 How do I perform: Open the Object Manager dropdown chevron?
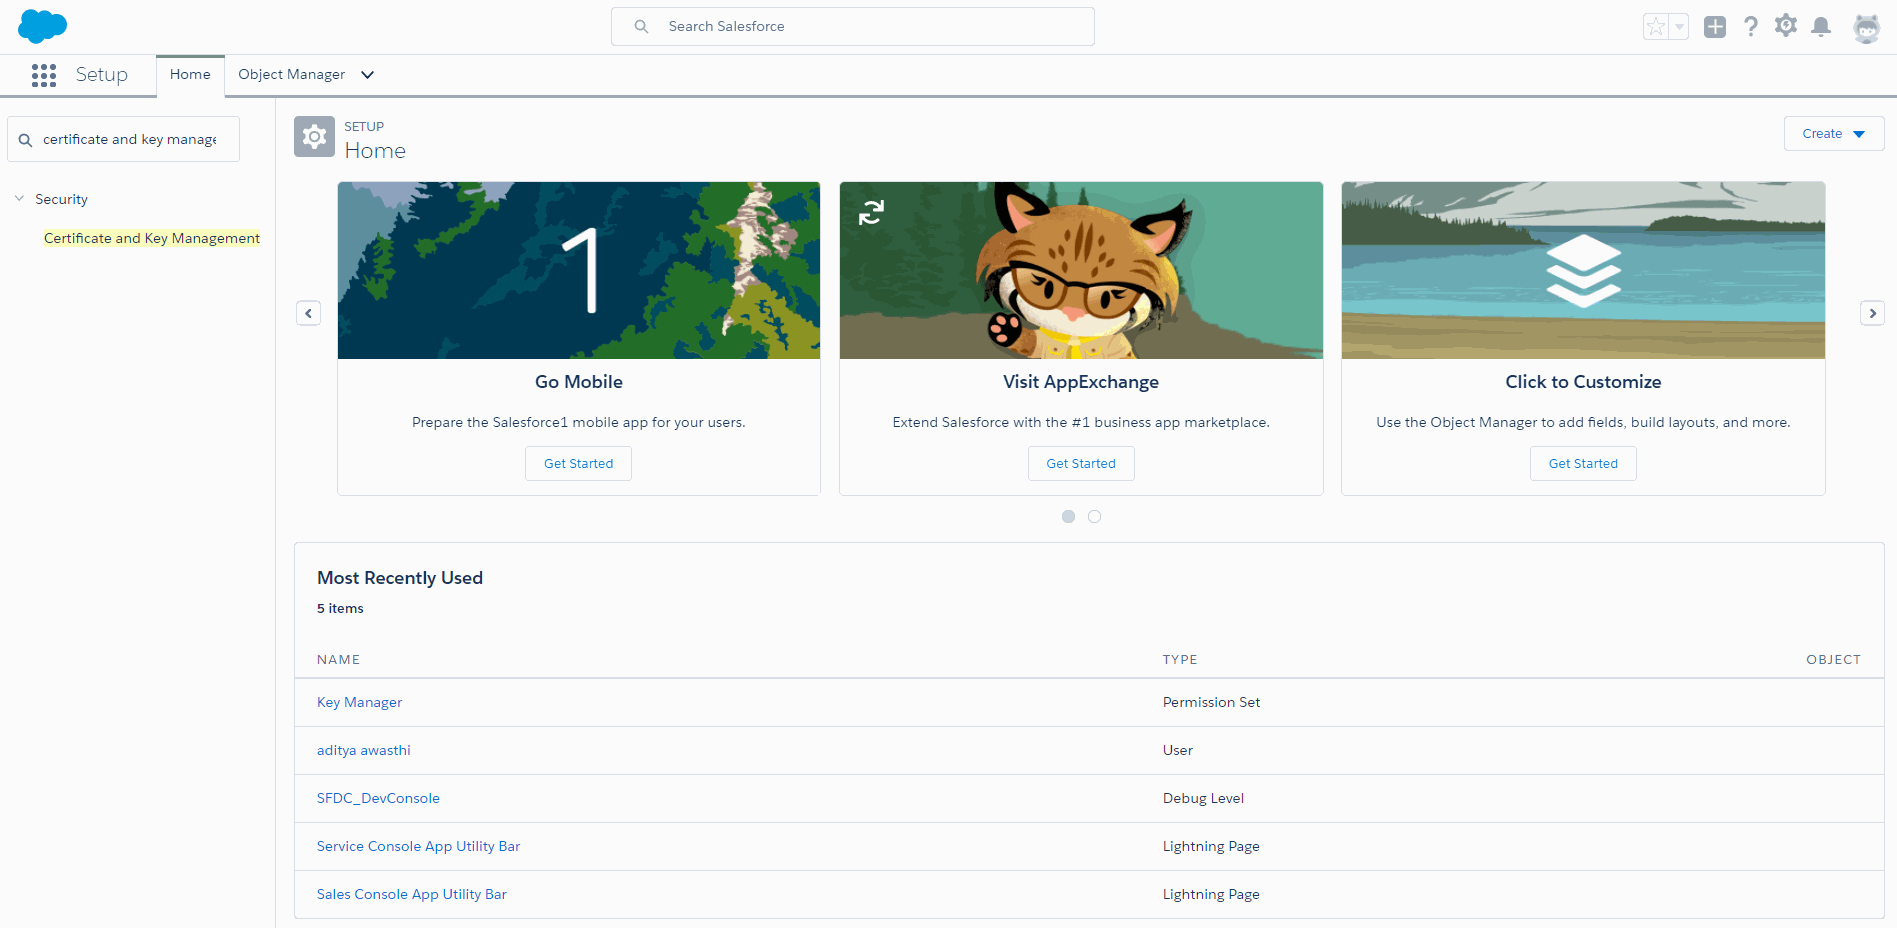tap(367, 74)
